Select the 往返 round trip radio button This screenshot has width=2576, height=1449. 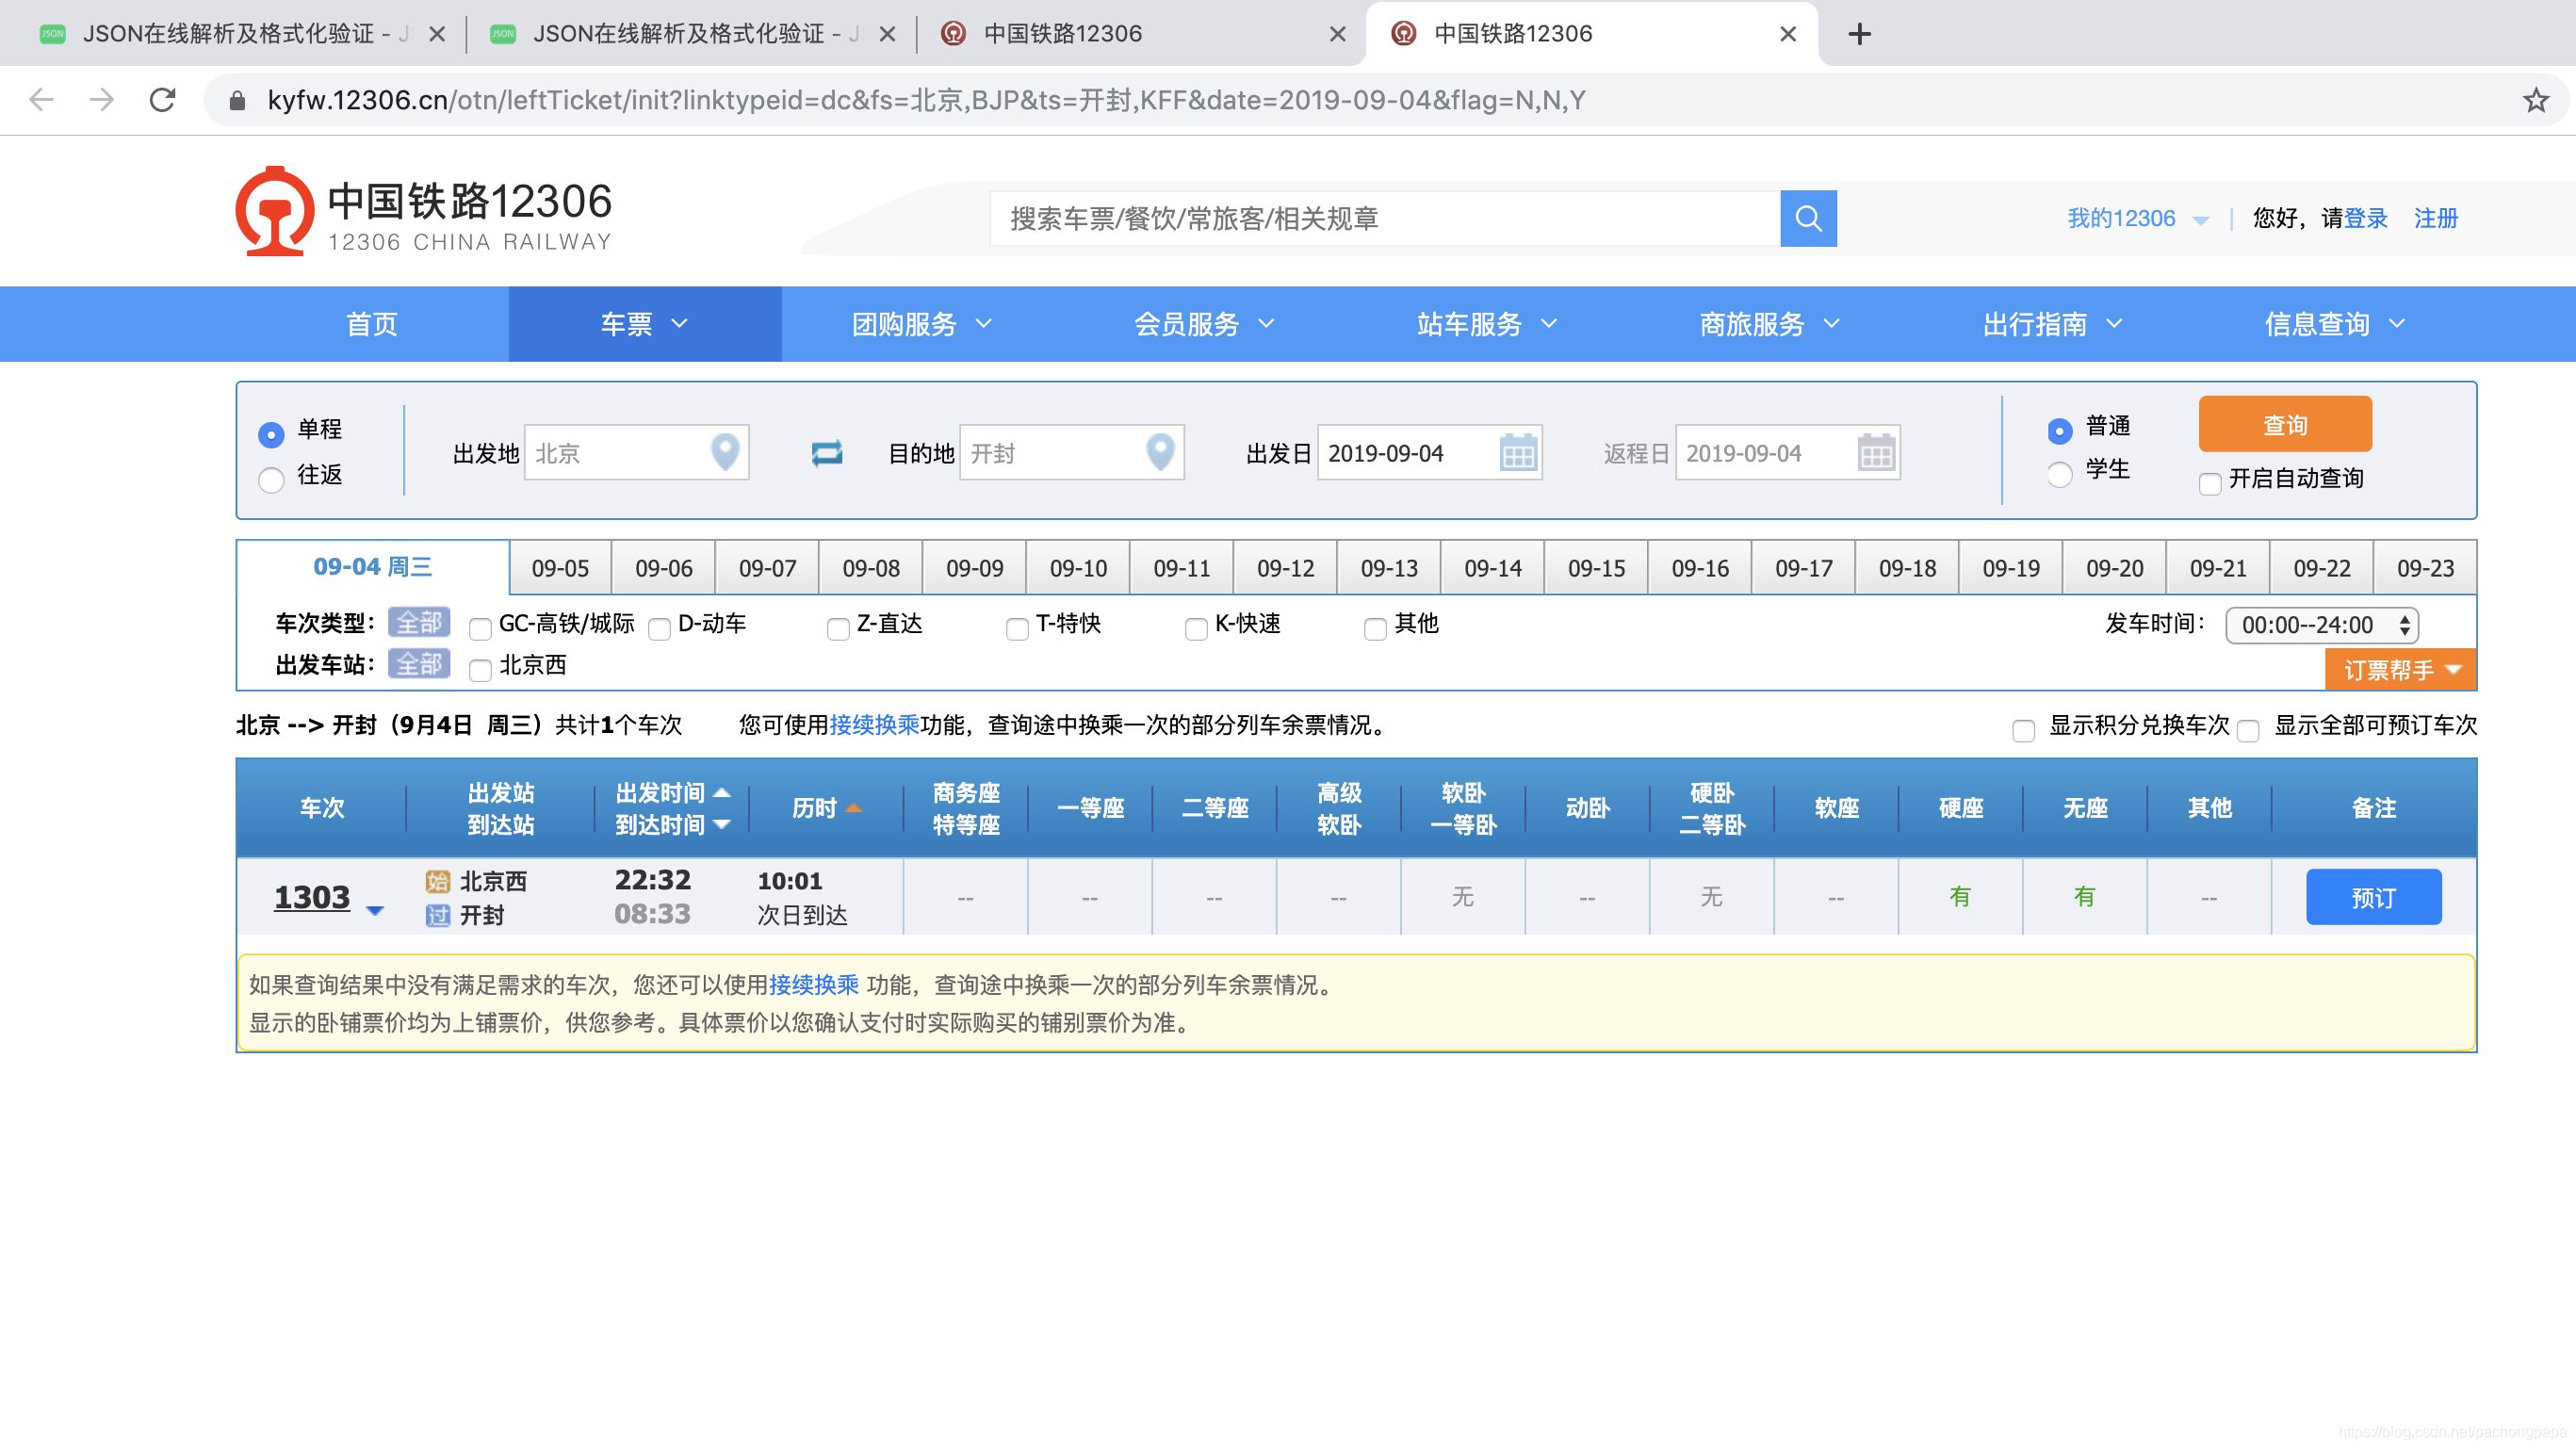point(272,476)
